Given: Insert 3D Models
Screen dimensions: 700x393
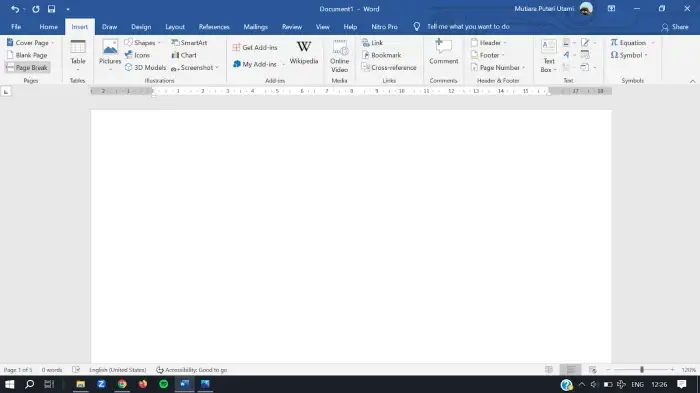Looking at the screenshot, I should [145, 67].
